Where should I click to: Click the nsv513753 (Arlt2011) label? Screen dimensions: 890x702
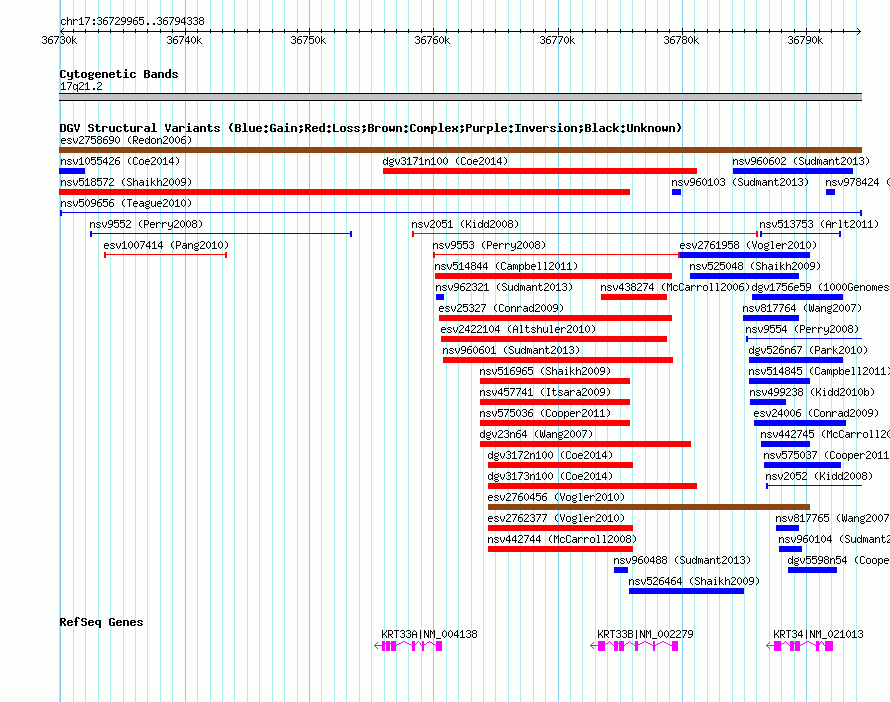pyautogui.click(x=818, y=224)
